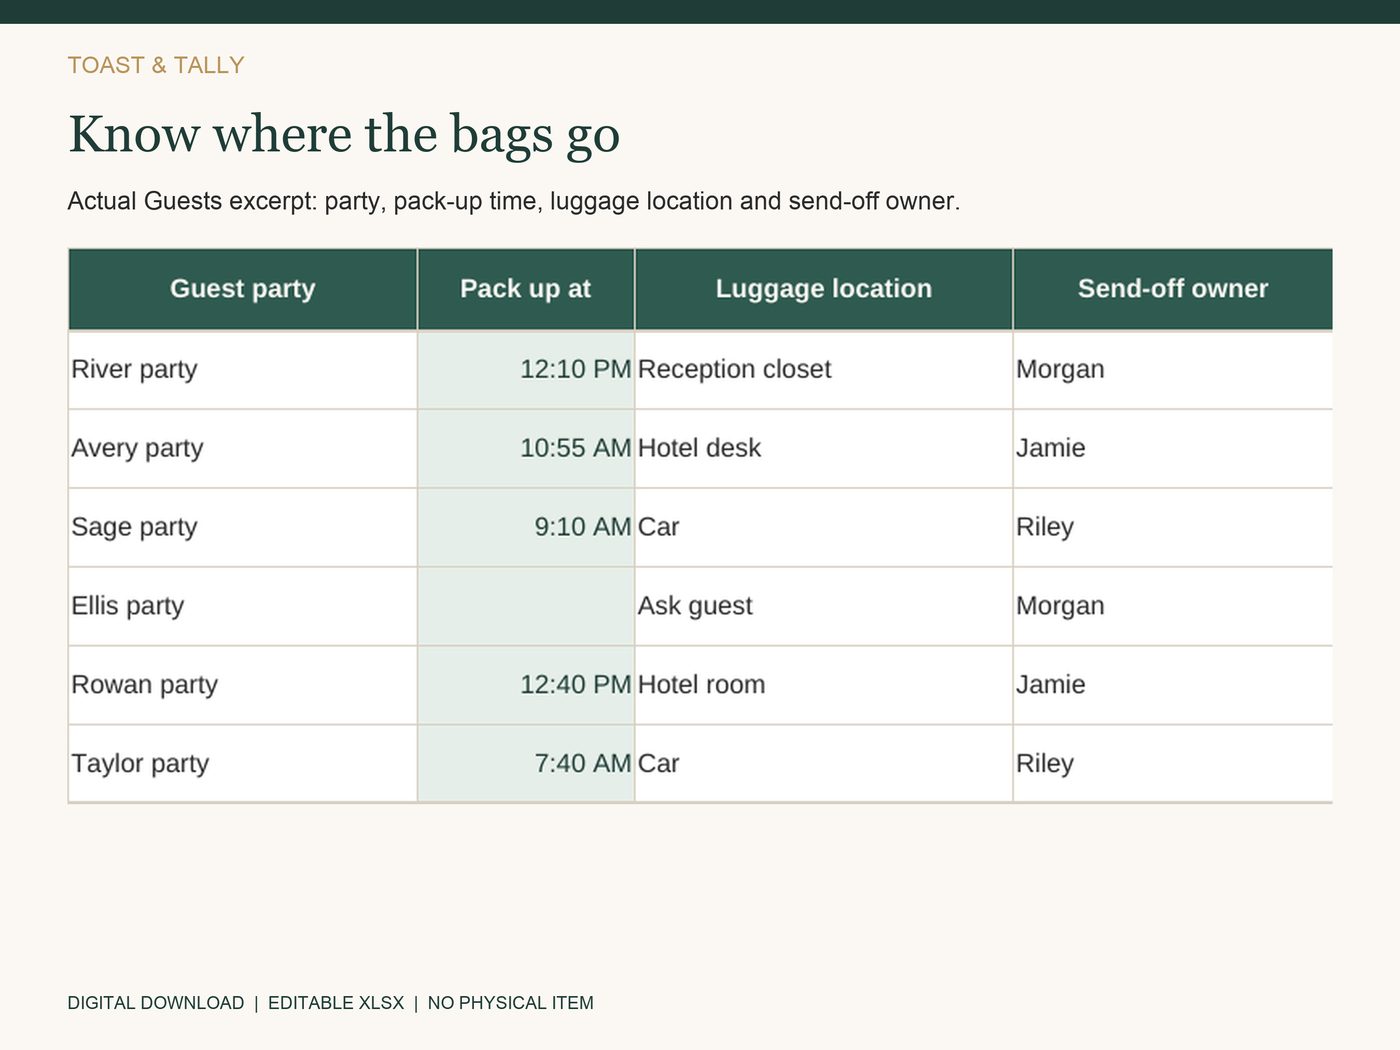Viewport: 1400px width, 1050px height.
Task: Click the 'Send-off owner' column header
Action: point(1173,289)
